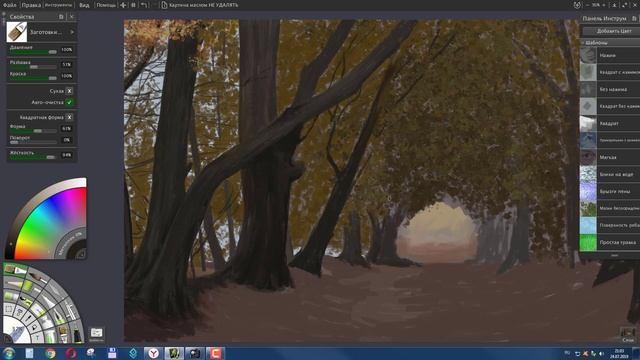Select the Мягкая preset
The width and height of the screenshot is (640, 360).
610,157
